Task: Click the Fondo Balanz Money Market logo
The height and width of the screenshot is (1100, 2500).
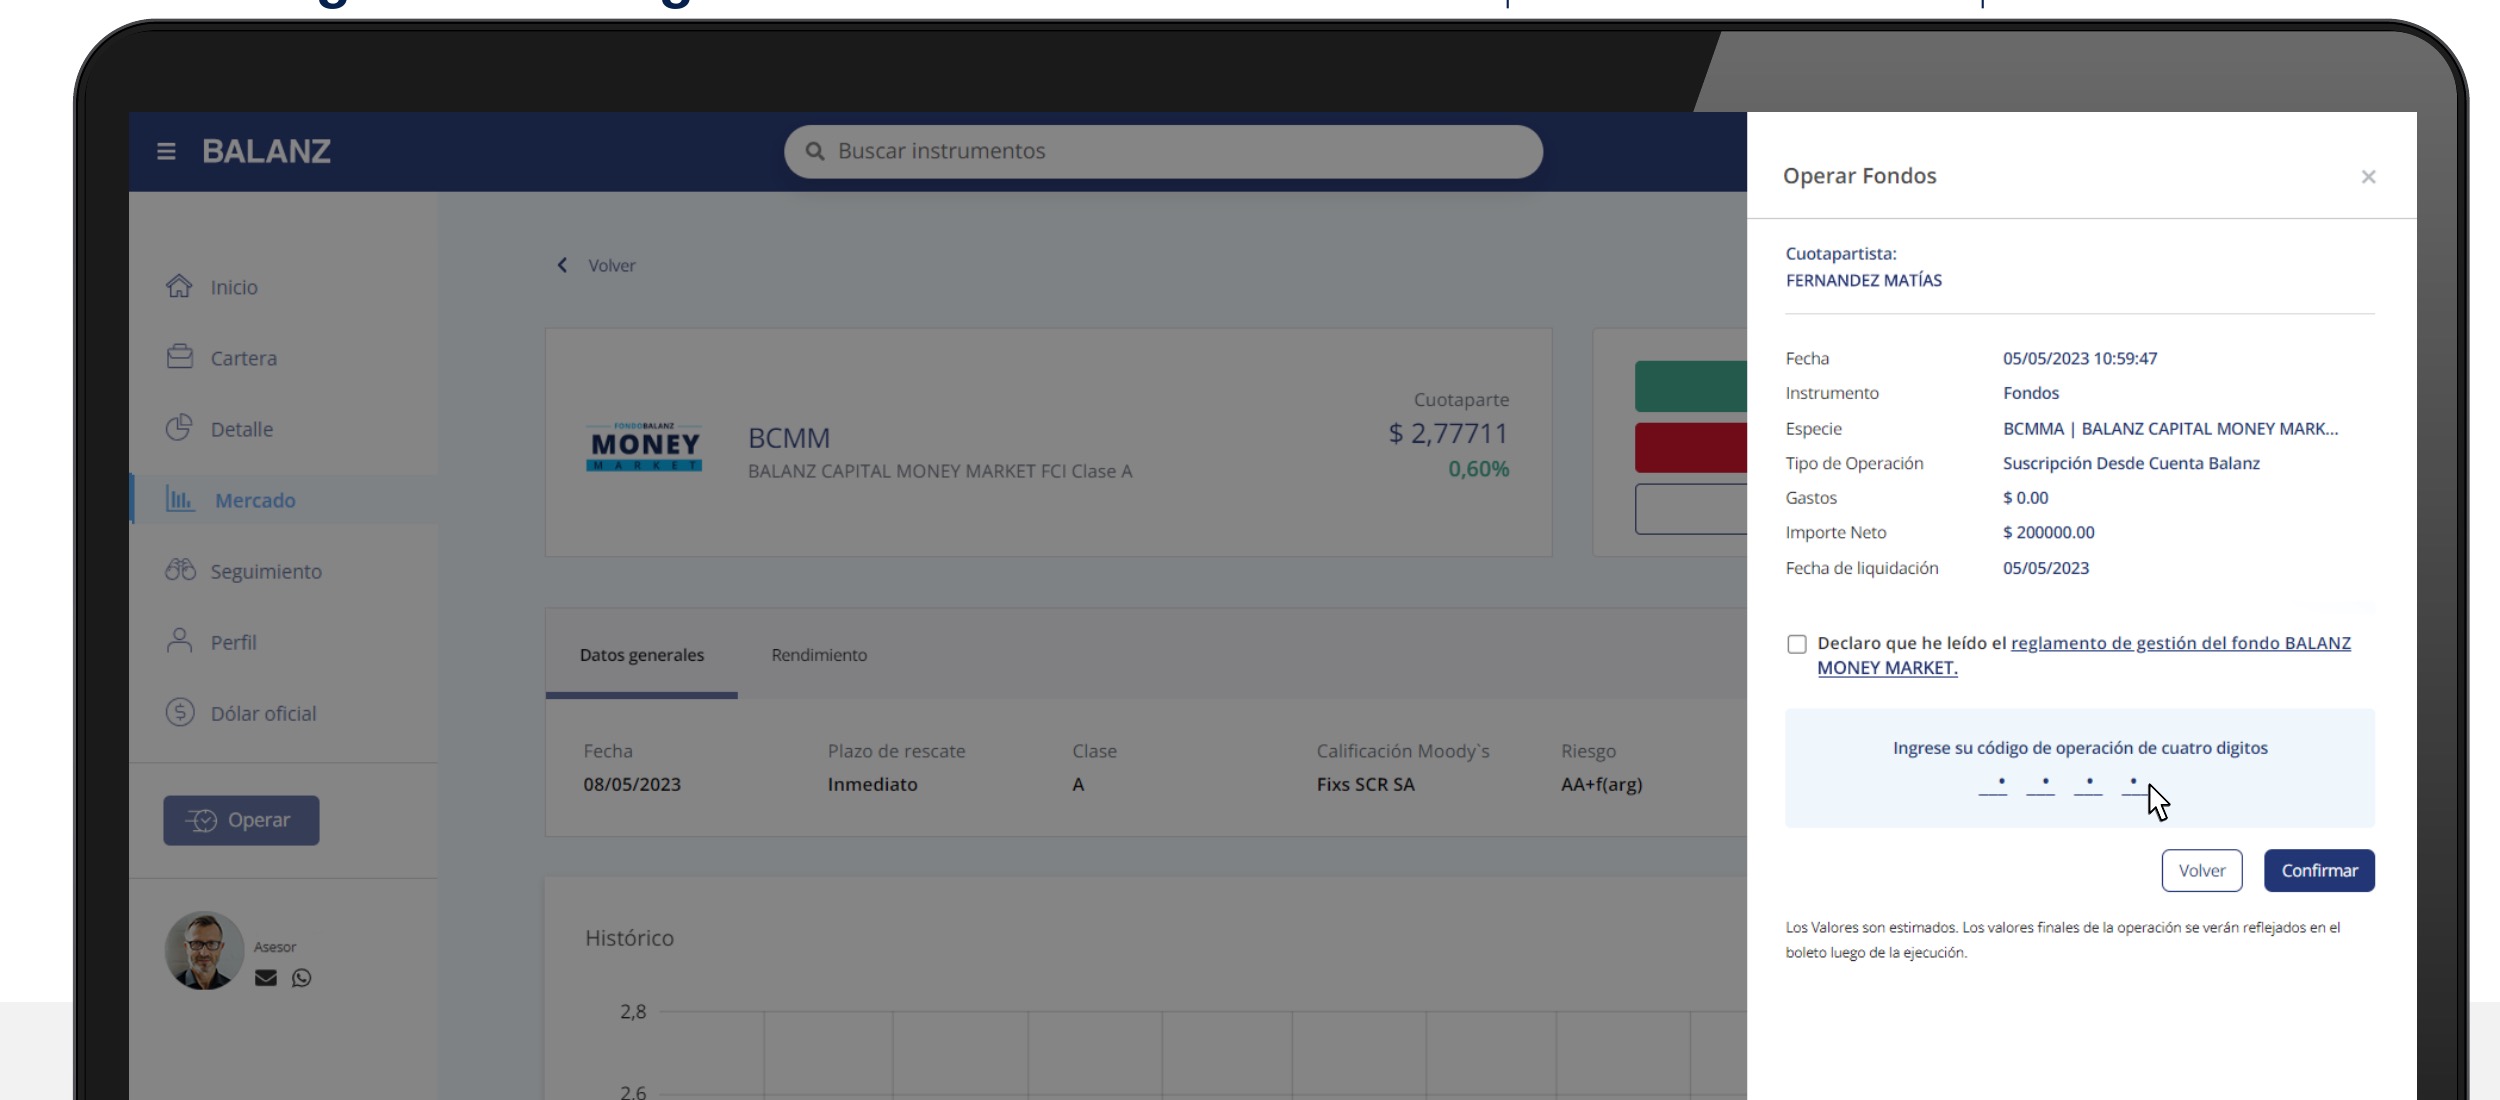Action: coord(644,446)
